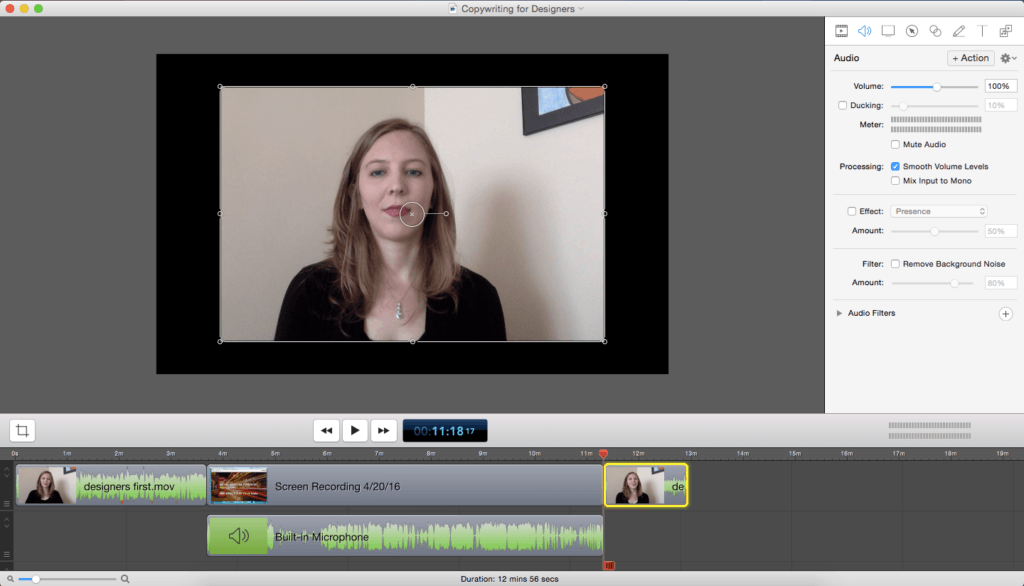This screenshot has width=1024, height=586.
Task: Open the gear settings dropdown menu
Action: (x=1008, y=59)
